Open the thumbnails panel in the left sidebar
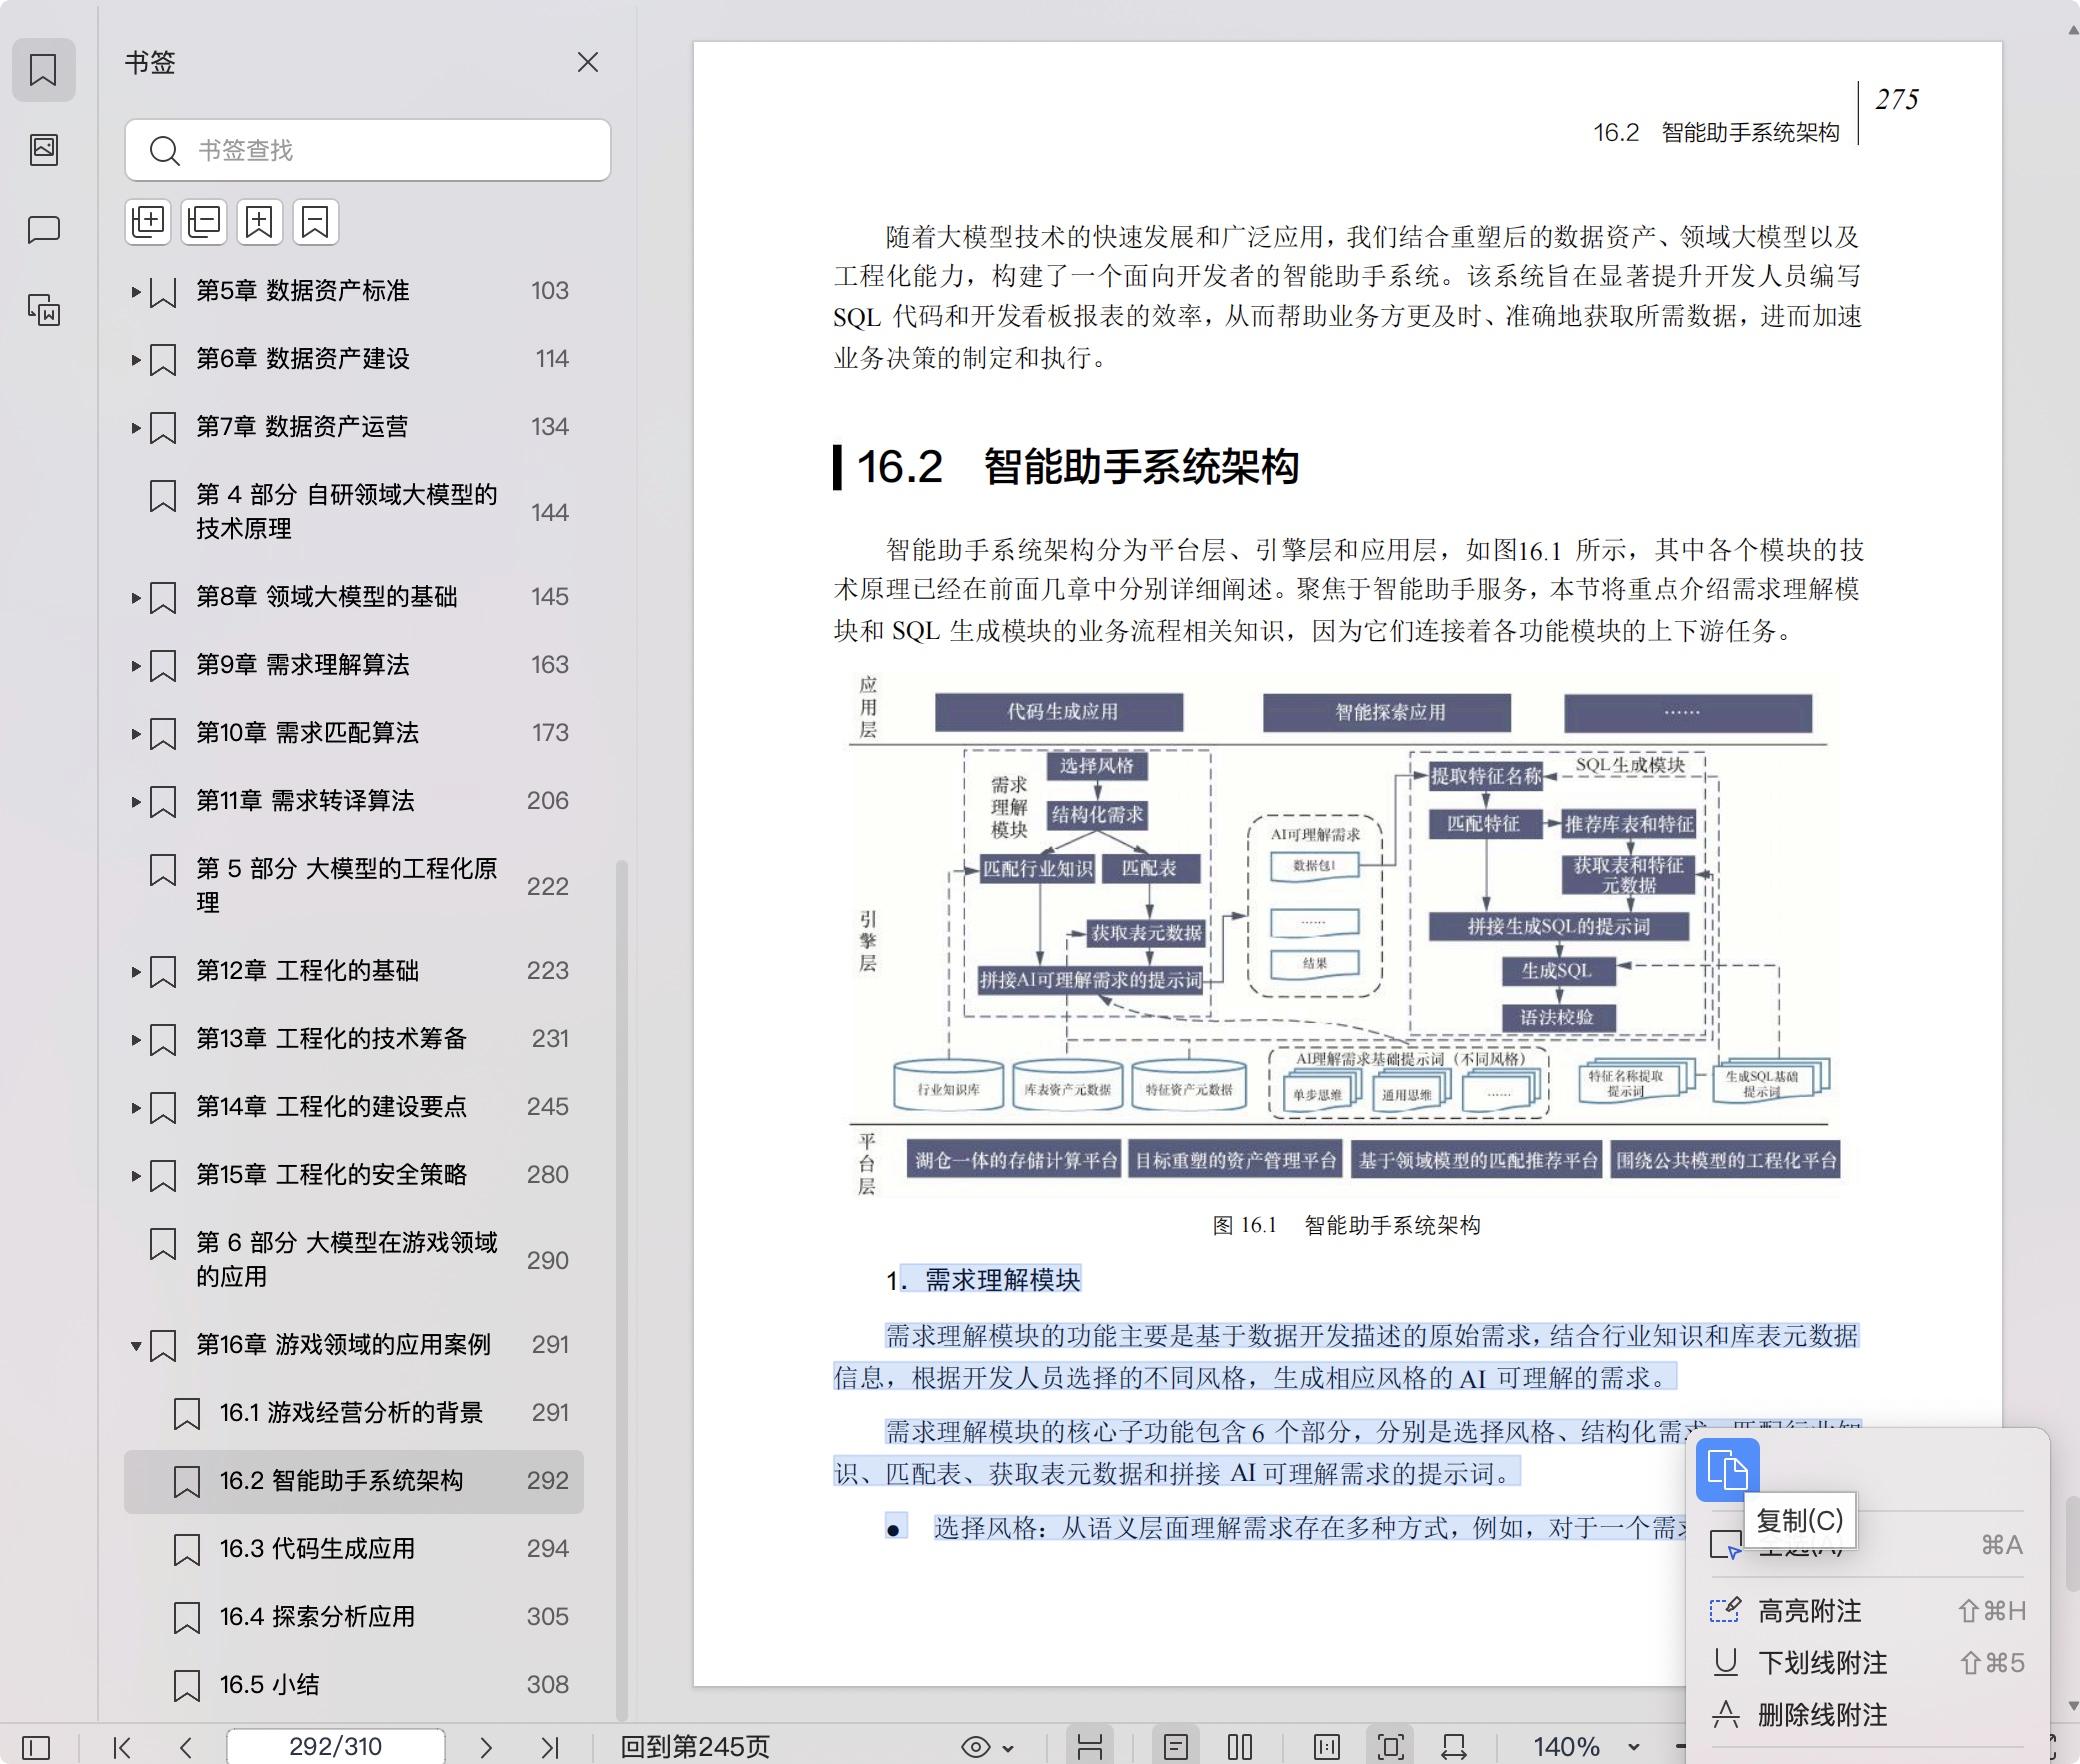The image size is (2080, 1764). point(44,149)
